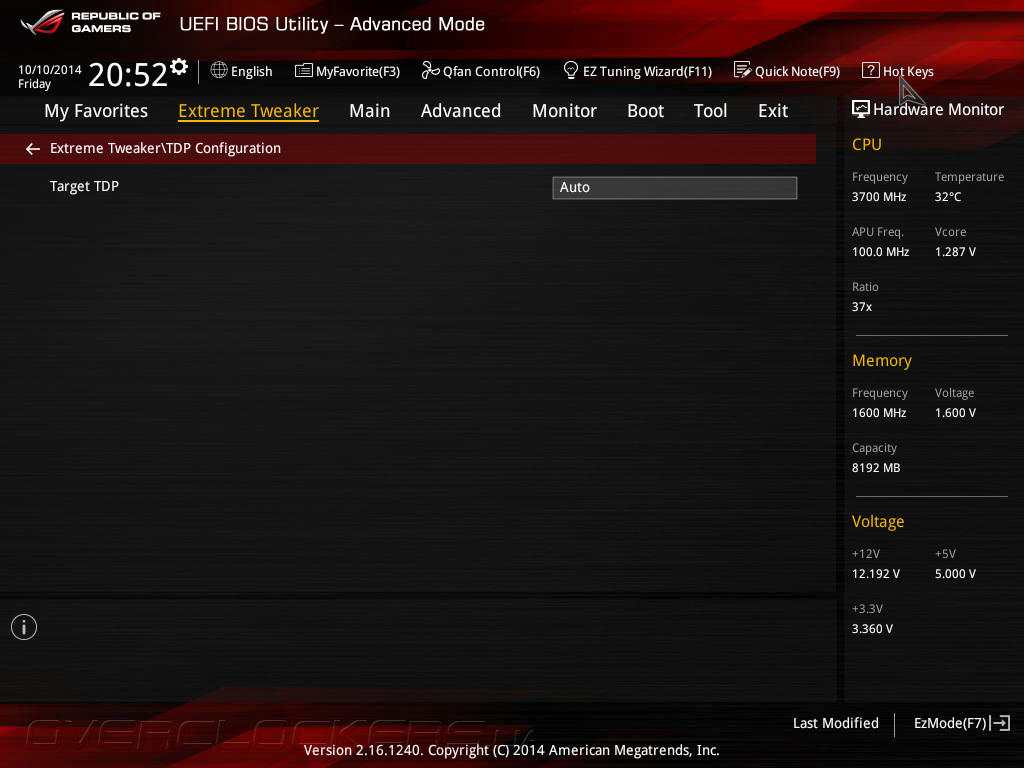This screenshot has width=1024, height=768.
Task: Click the 20:52 clock display
Action: pos(128,74)
